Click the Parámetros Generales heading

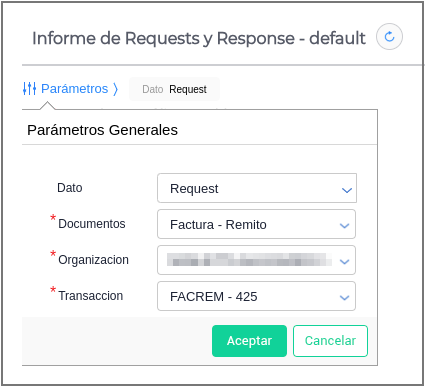[x=102, y=130]
